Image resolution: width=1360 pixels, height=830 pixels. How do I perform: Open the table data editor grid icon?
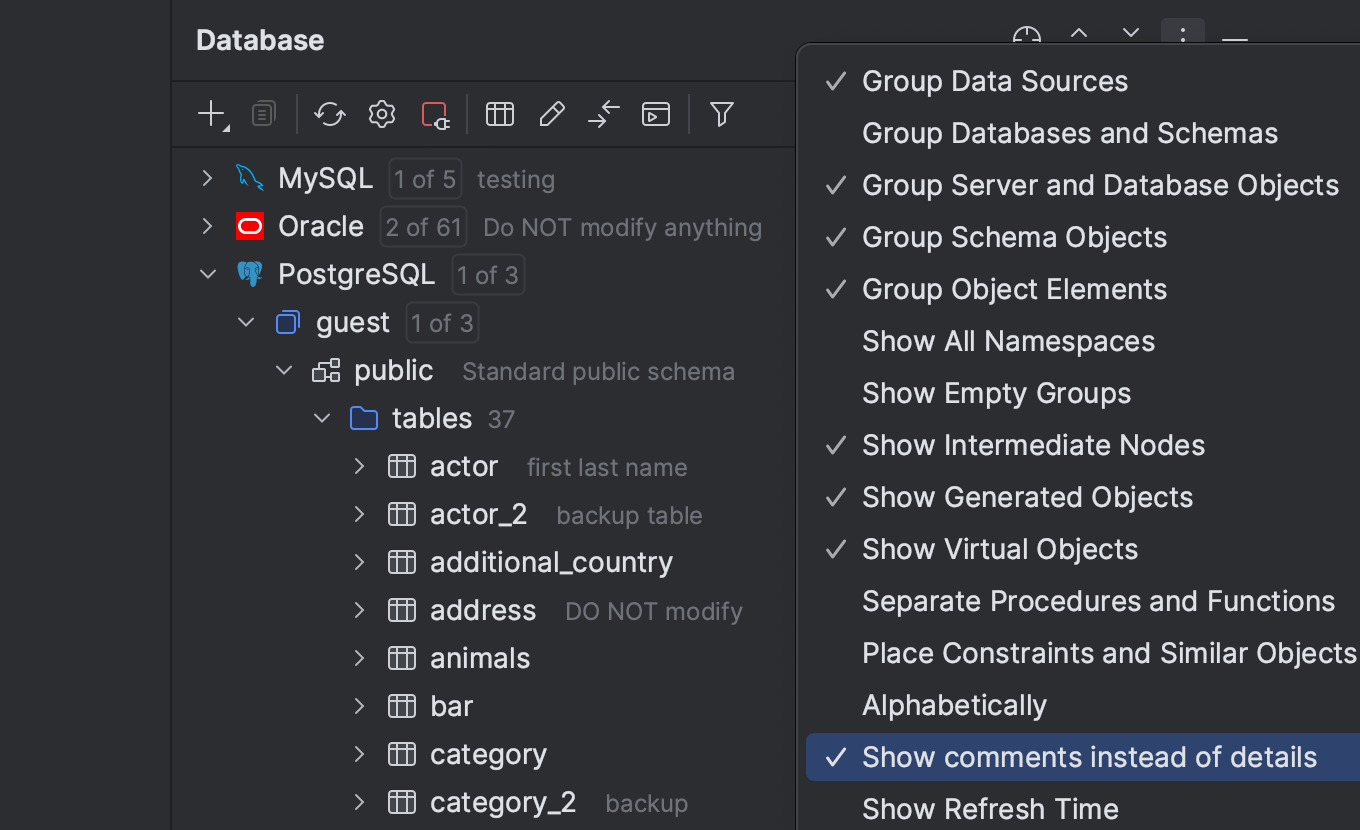point(499,114)
